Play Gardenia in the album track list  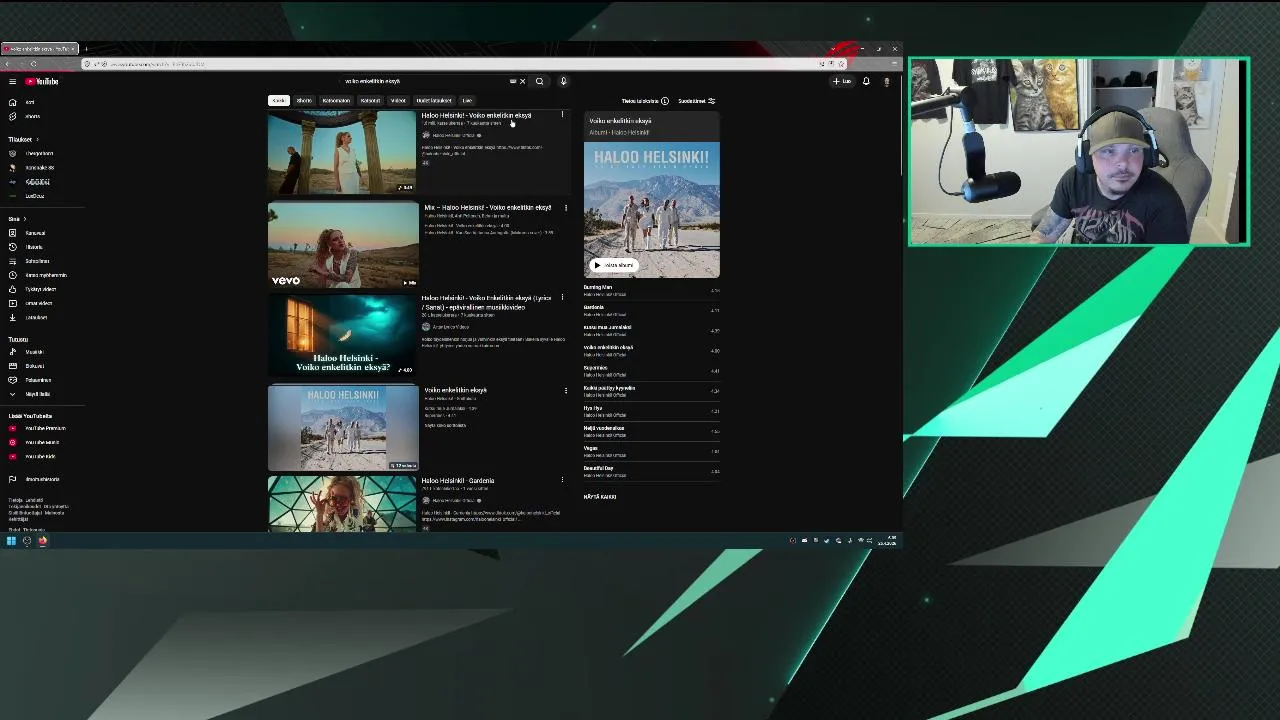click(x=651, y=310)
